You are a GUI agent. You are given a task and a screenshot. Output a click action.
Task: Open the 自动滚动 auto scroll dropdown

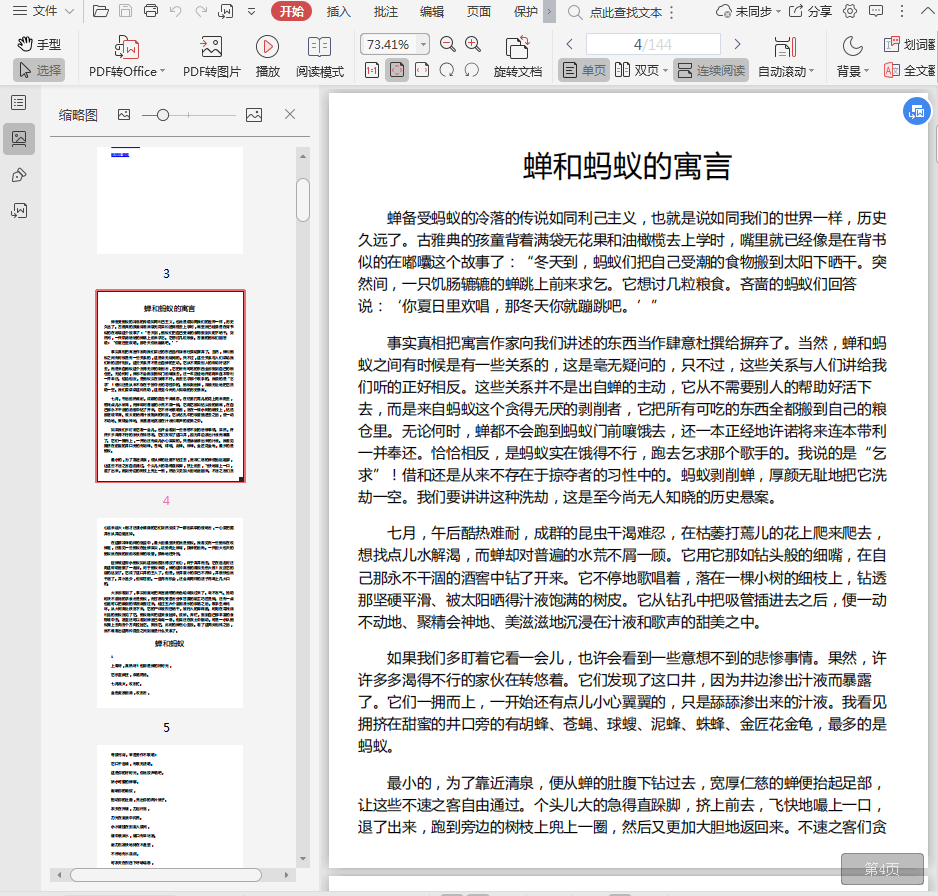pos(785,56)
